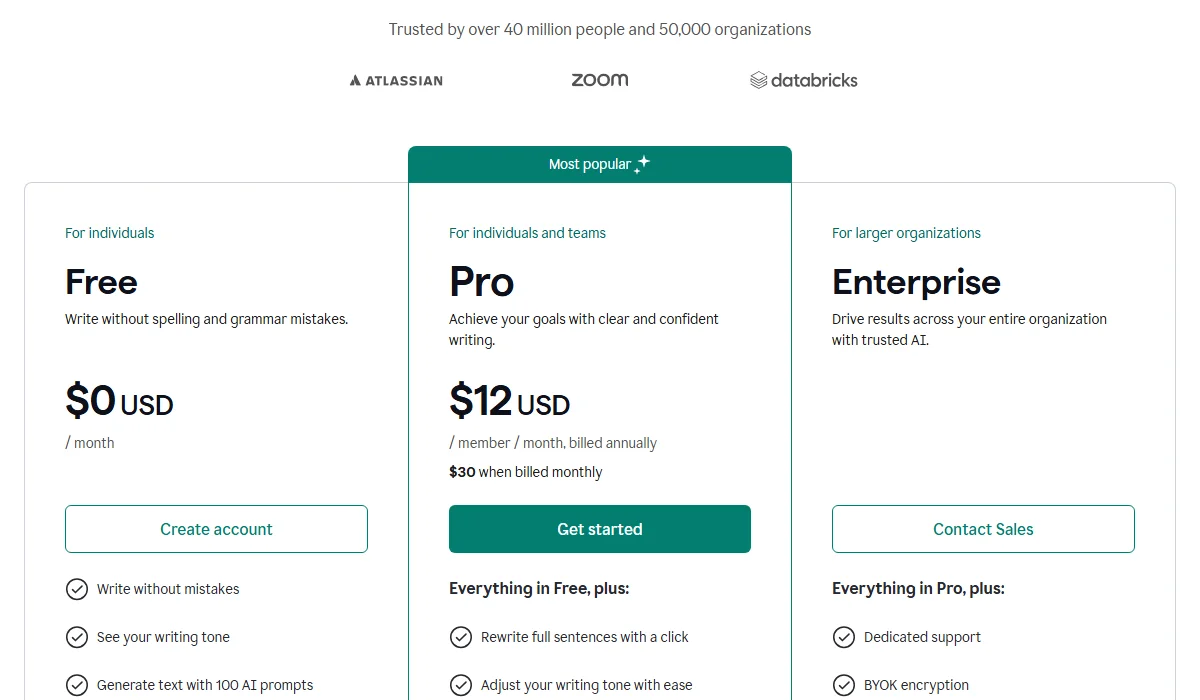Click the "$30 when billed monthly" text
Image resolution: width=1200 pixels, height=700 pixels.
(526, 472)
